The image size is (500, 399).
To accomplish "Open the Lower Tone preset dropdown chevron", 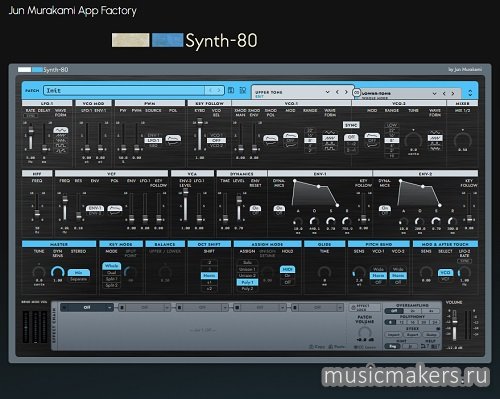I will click(x=434, y=94).
